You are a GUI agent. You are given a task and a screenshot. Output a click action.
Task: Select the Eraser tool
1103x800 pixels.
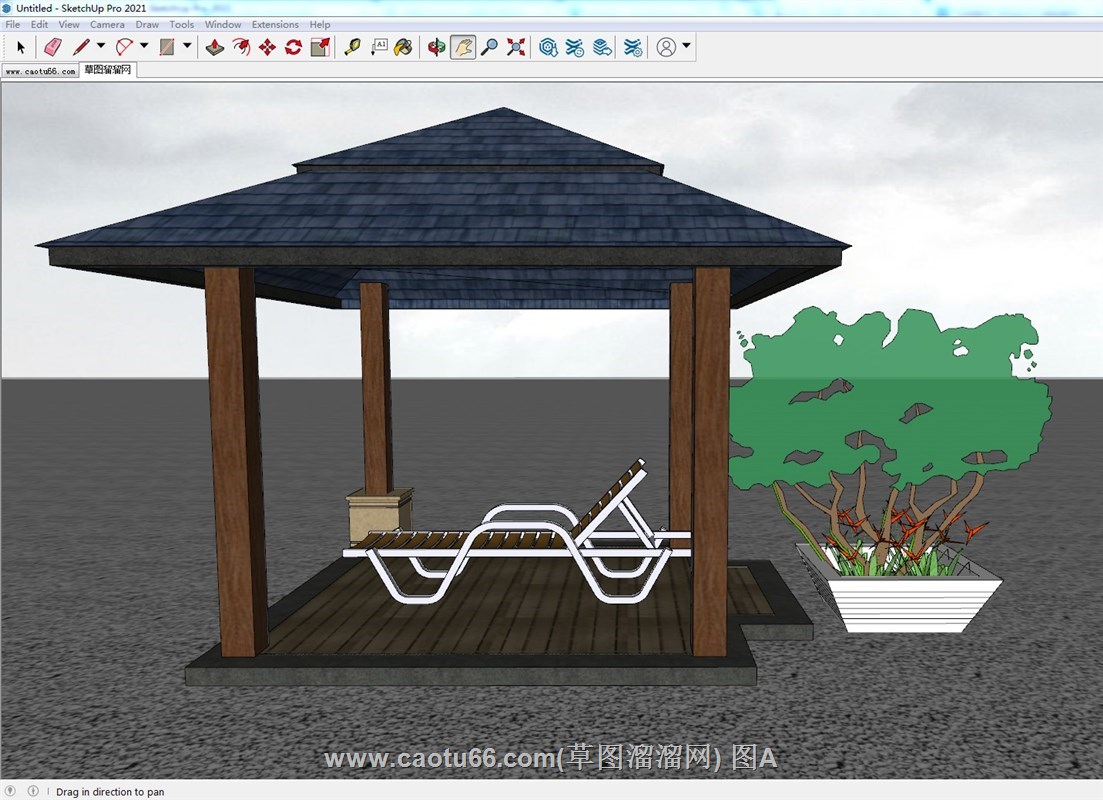click(53, 47)
